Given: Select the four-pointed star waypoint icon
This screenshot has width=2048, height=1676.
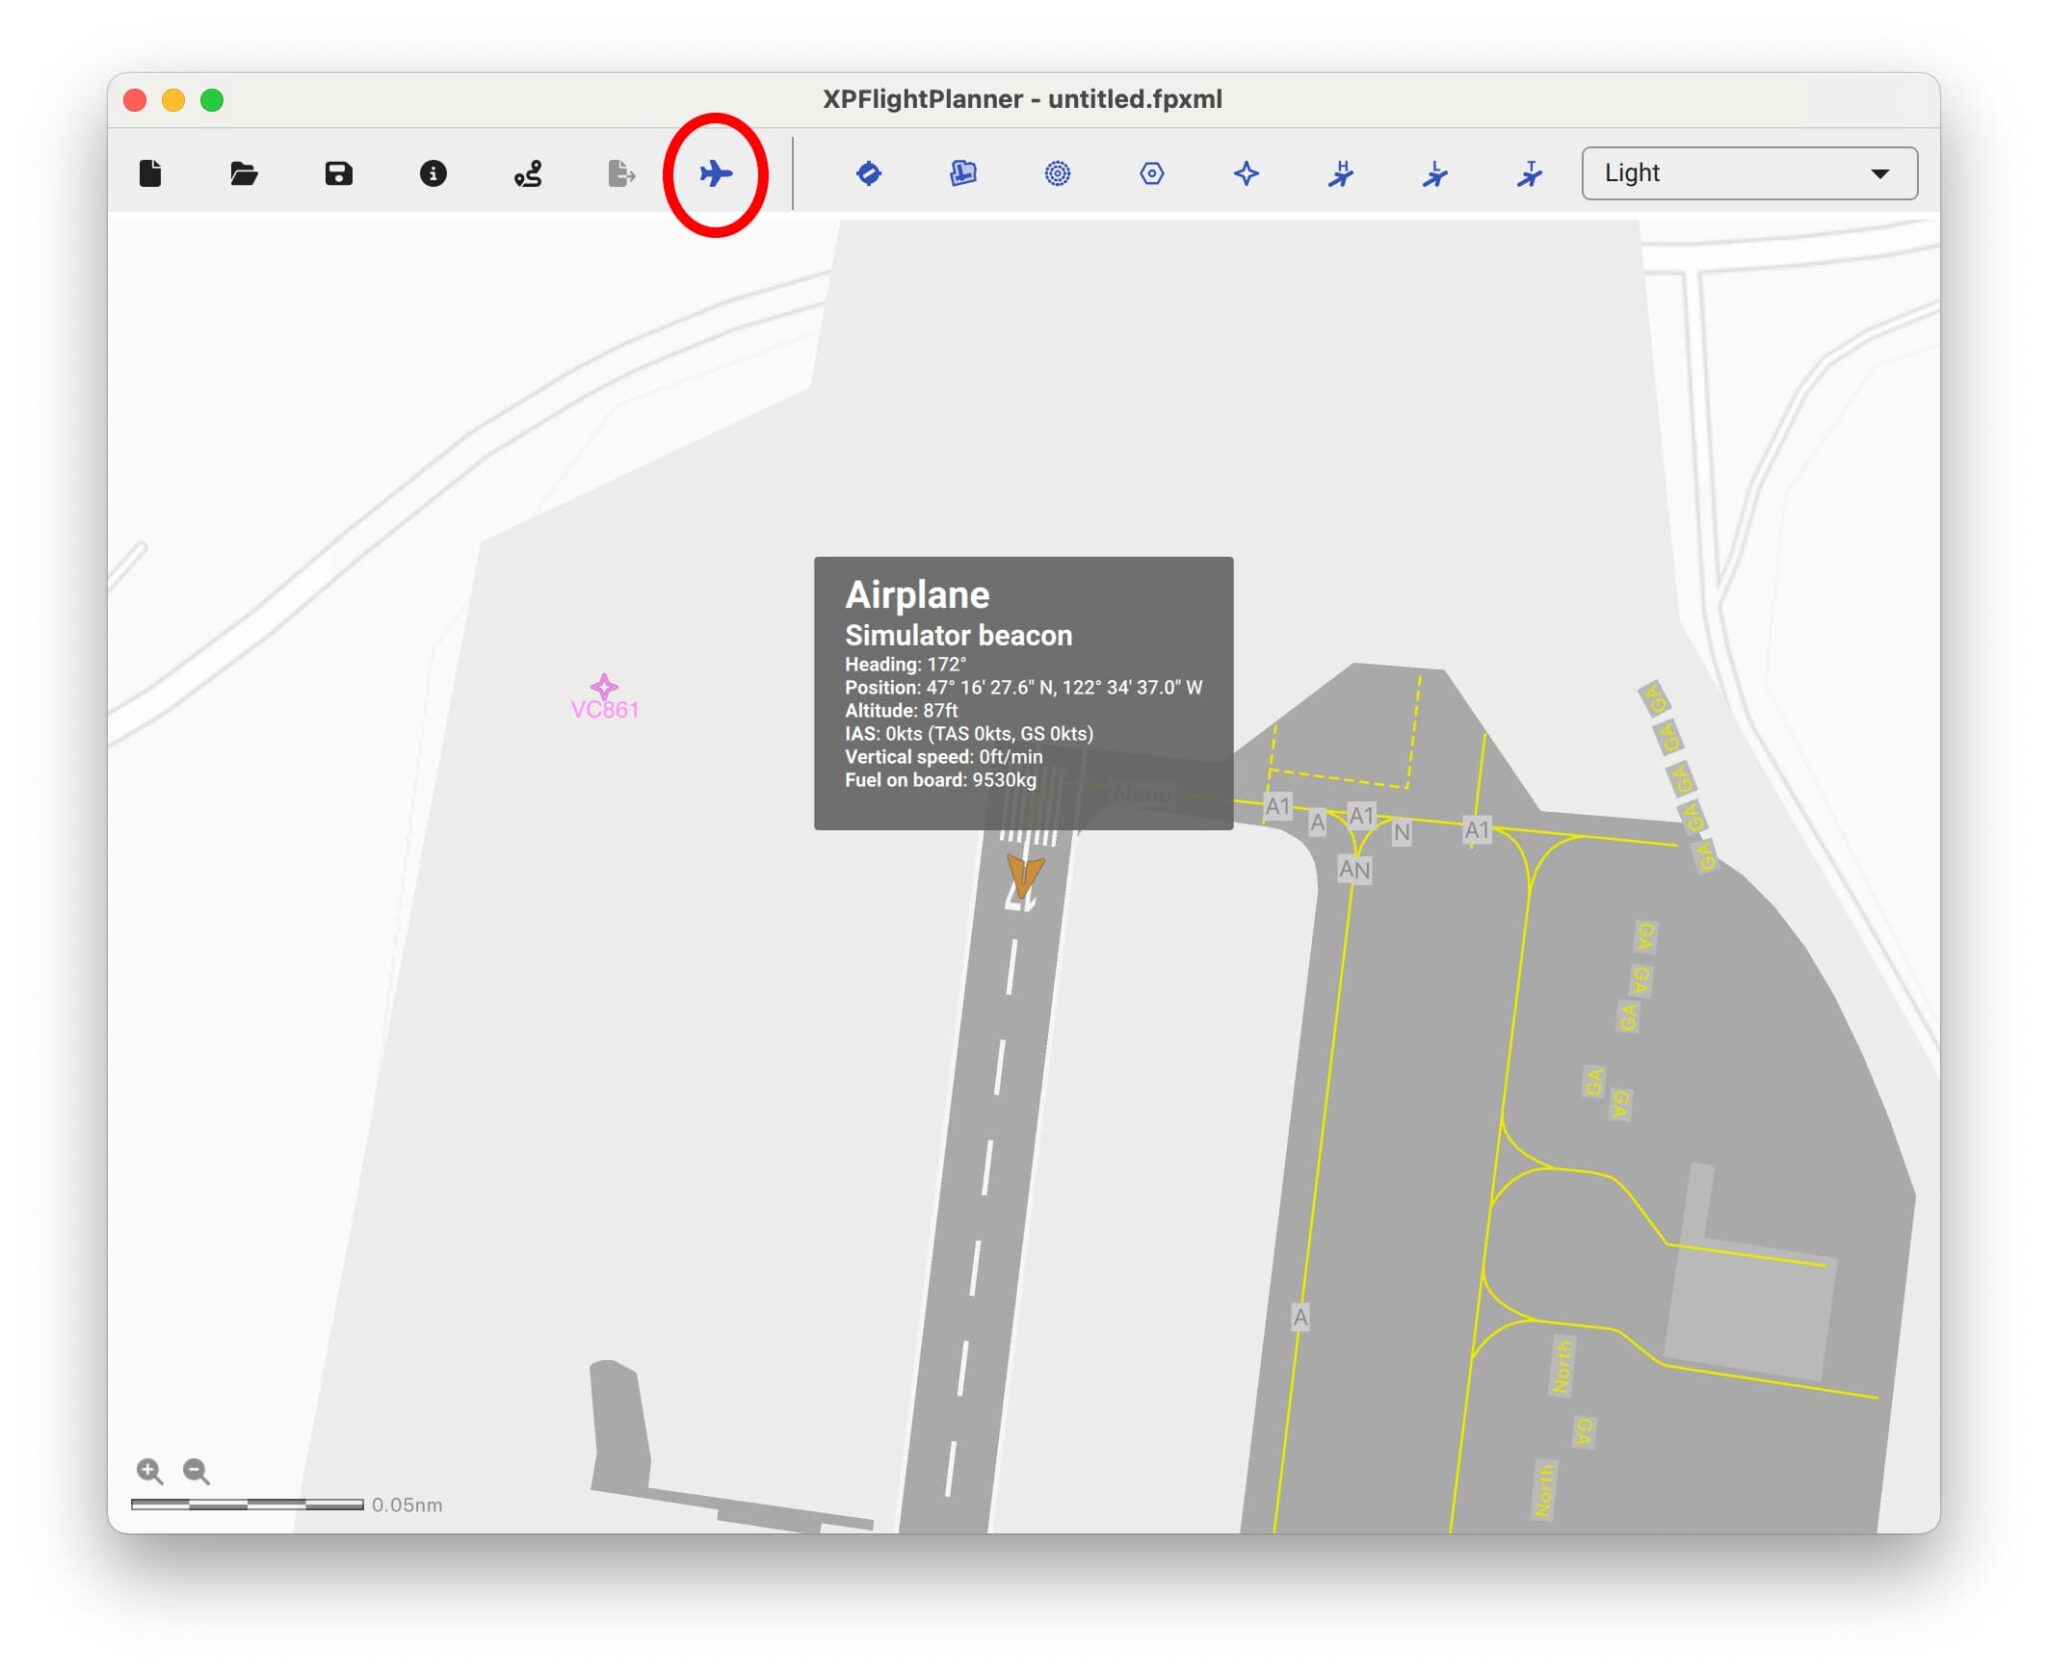Looking at the screenshot, I should pyautogui.click(x=1246, y=173).
